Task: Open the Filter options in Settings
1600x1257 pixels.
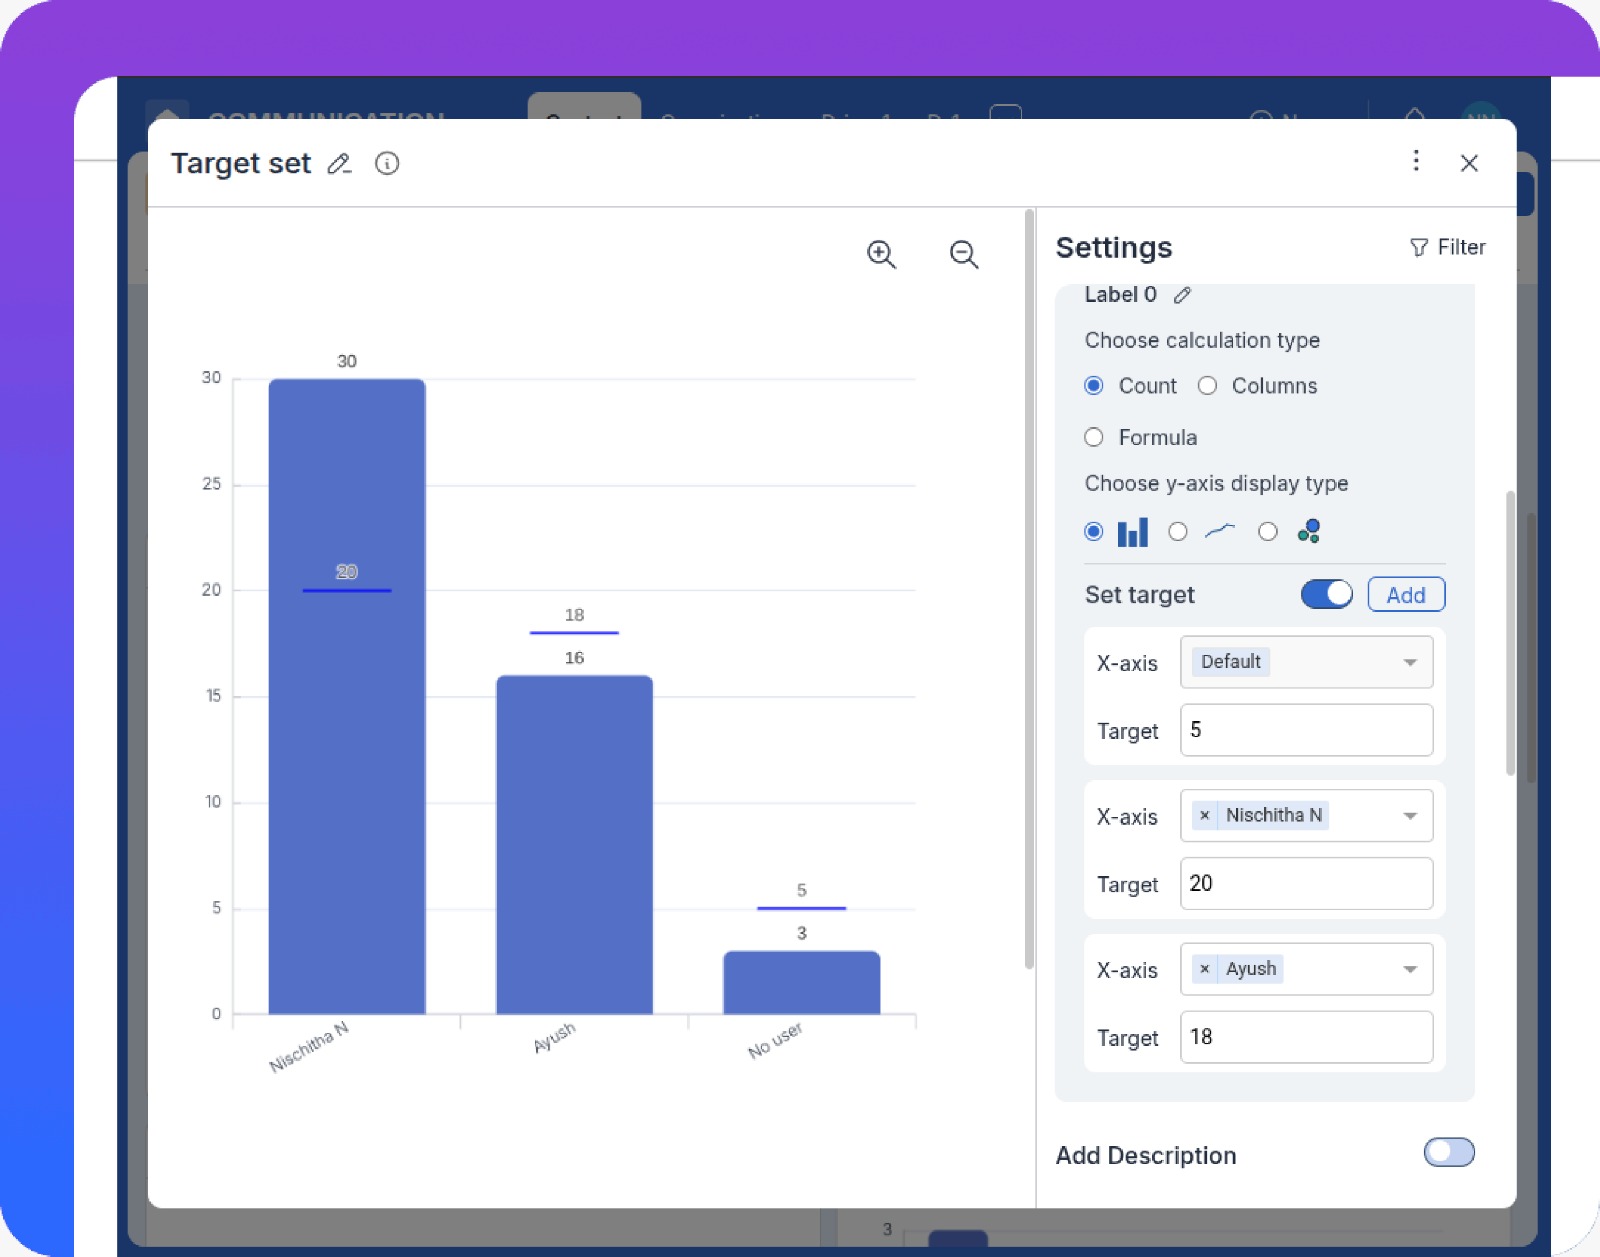Action: point(1447,247)
